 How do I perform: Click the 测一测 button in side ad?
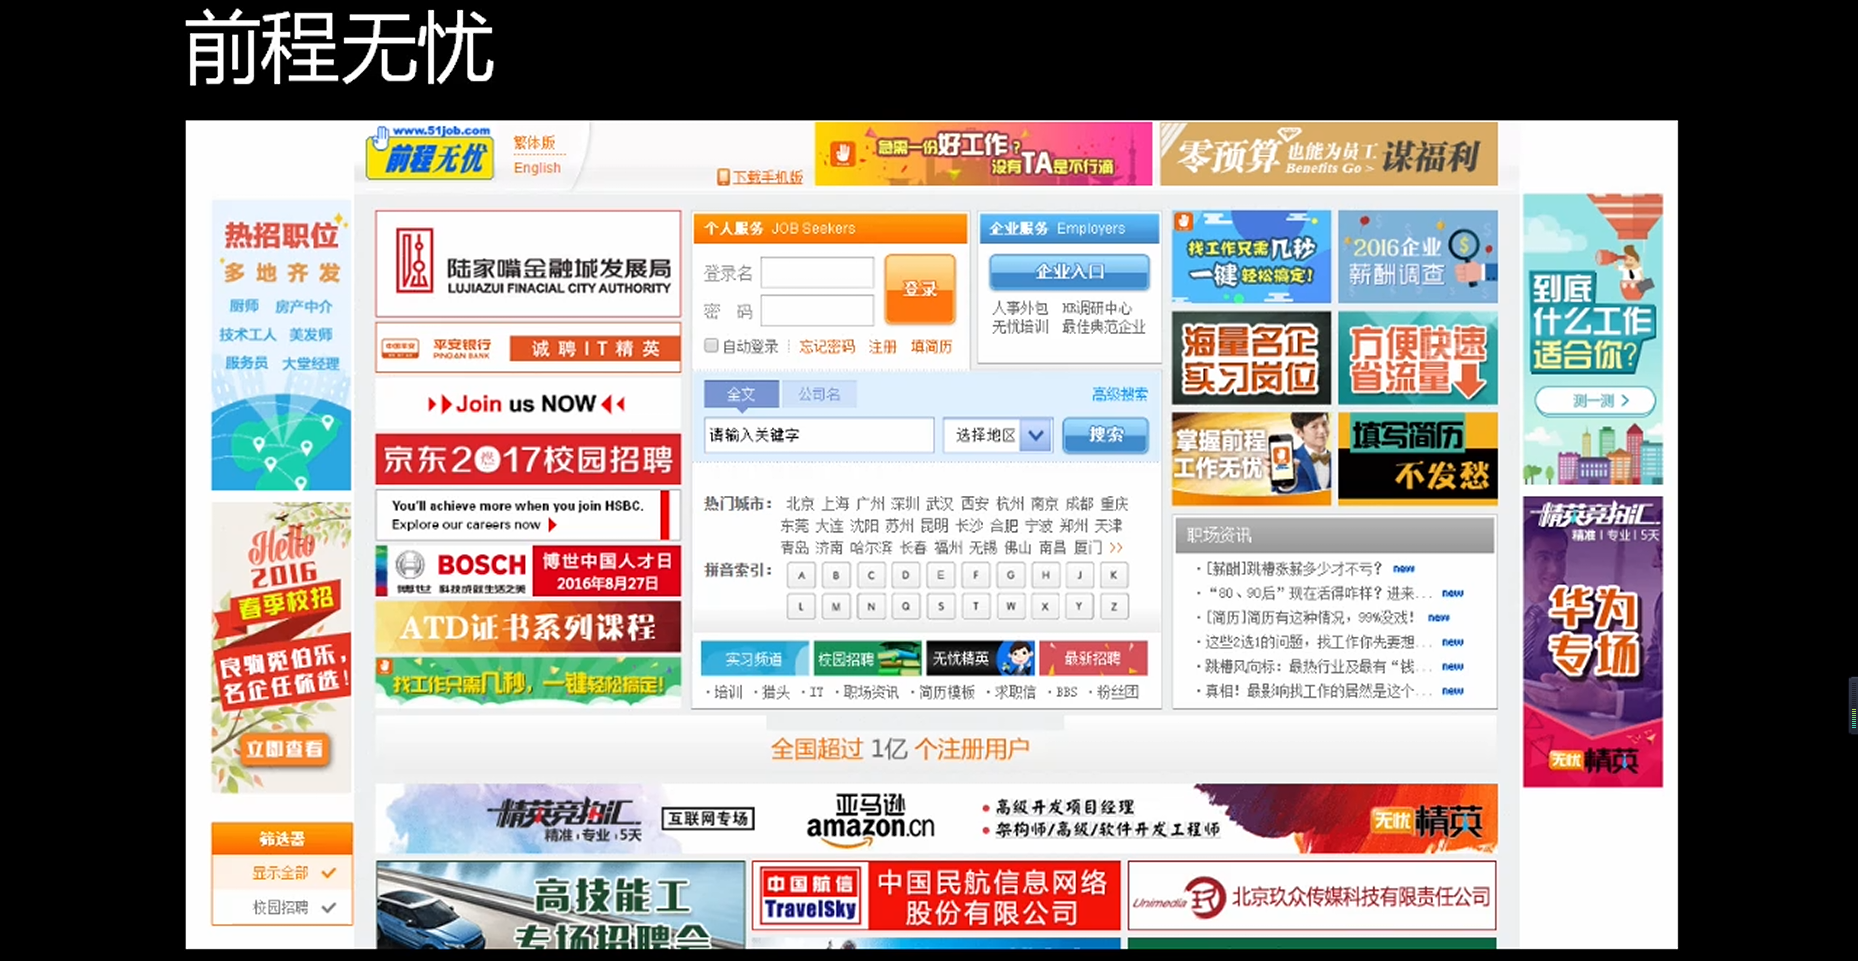point(1595,401)
